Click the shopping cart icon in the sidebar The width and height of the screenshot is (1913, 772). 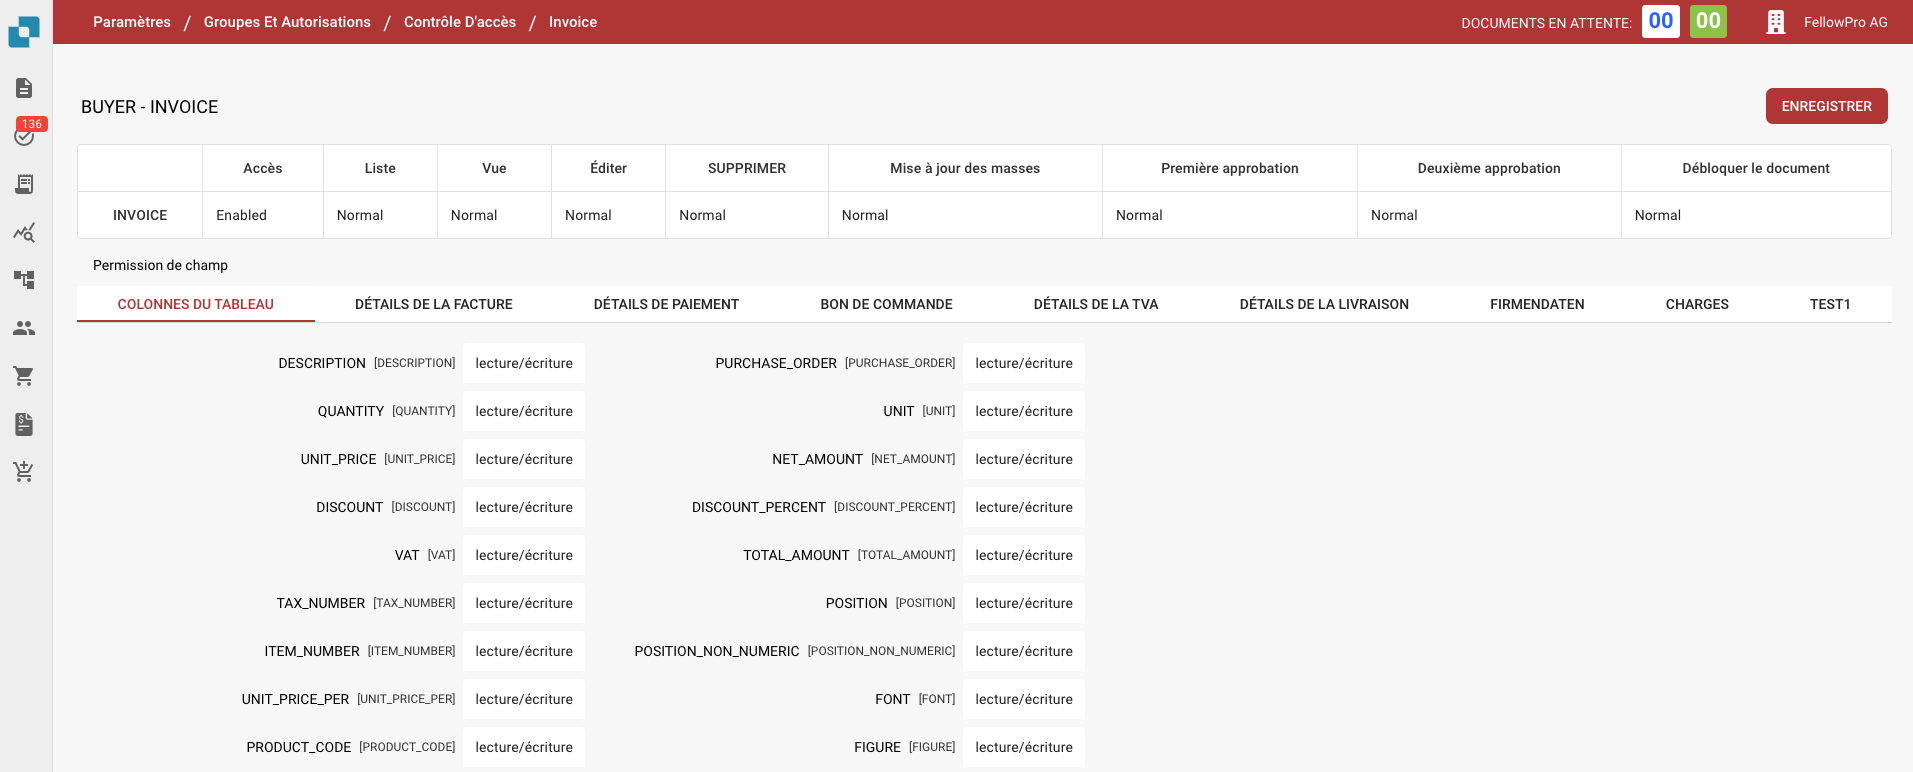coord(24,376)
